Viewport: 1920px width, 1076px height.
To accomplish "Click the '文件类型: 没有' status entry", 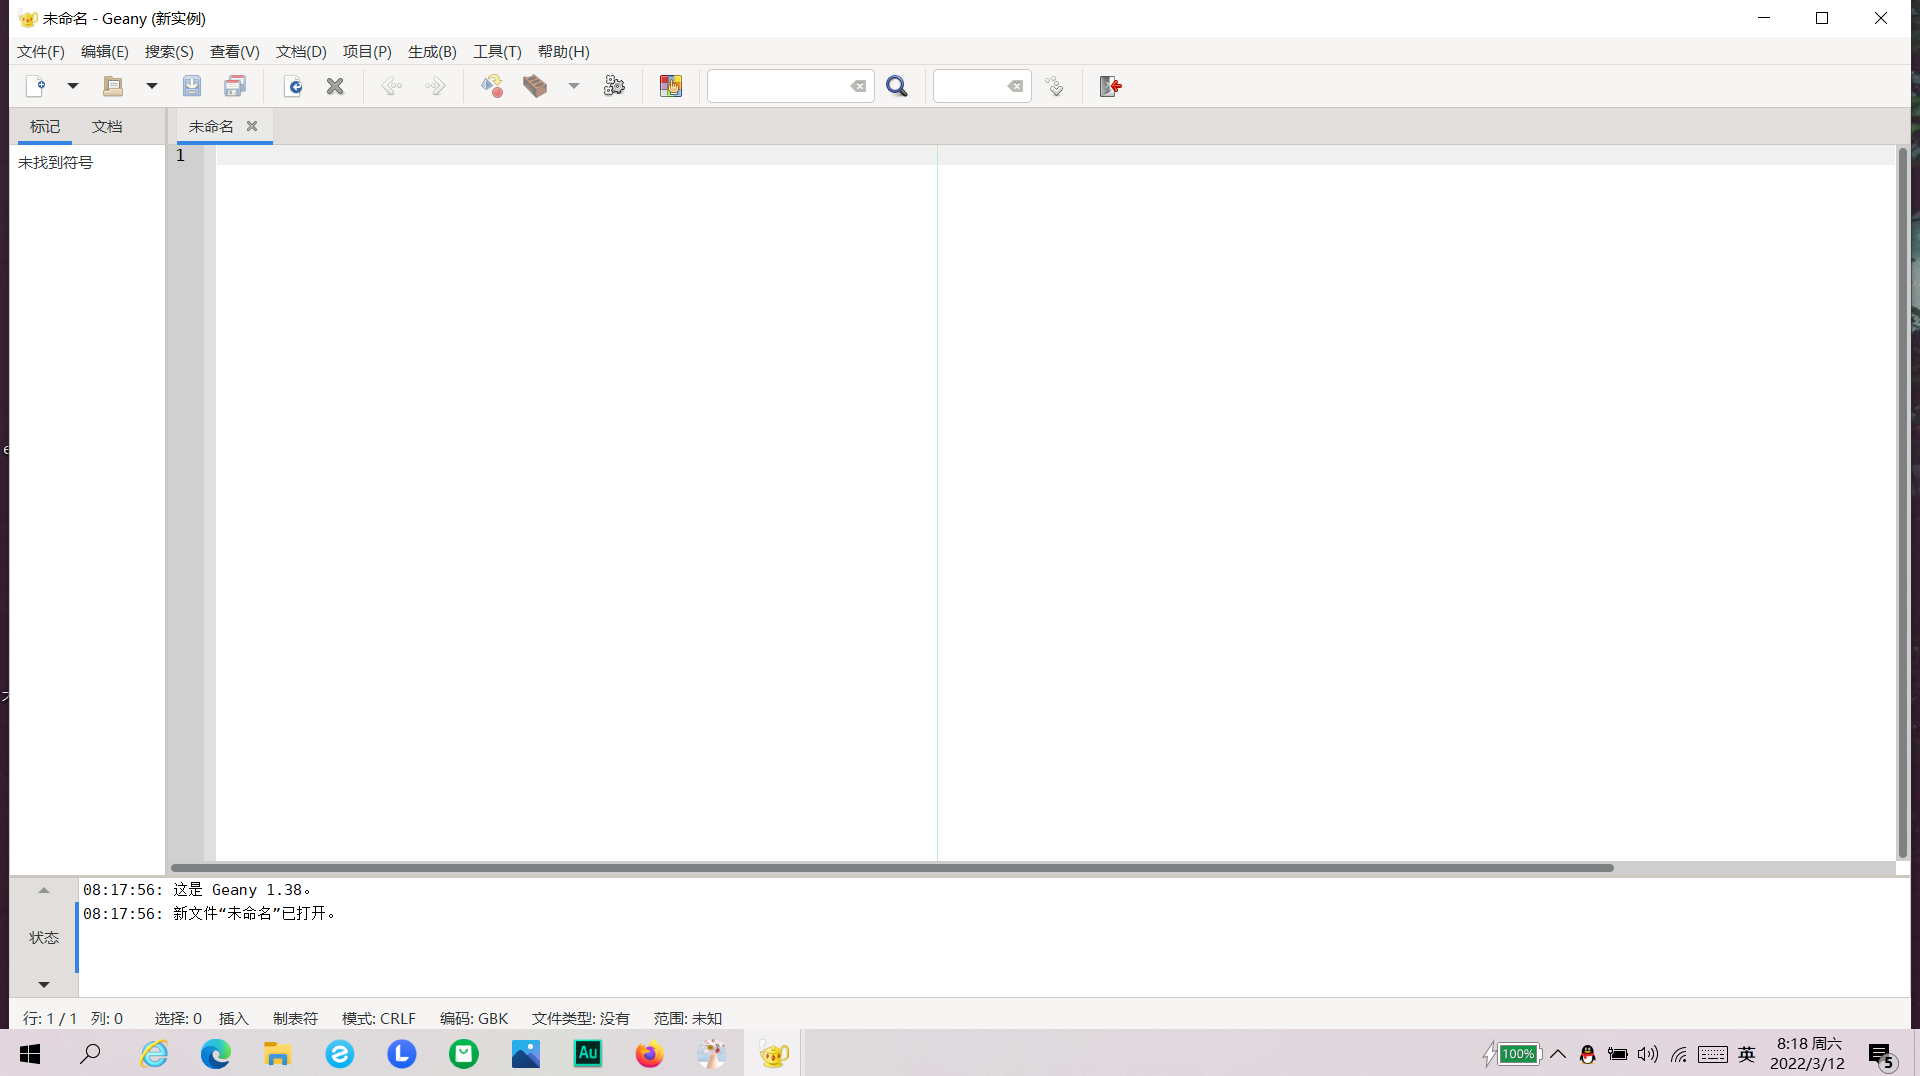I will 581,1018.
